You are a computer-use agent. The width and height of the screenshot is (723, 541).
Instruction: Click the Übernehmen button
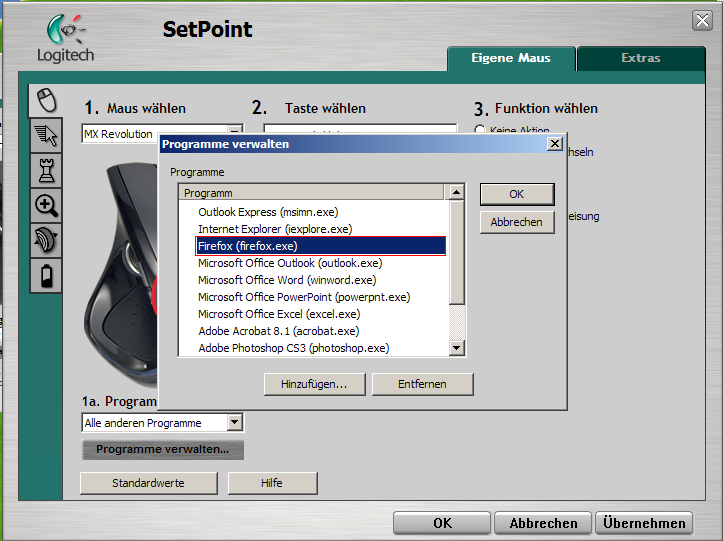coord(644,523)
